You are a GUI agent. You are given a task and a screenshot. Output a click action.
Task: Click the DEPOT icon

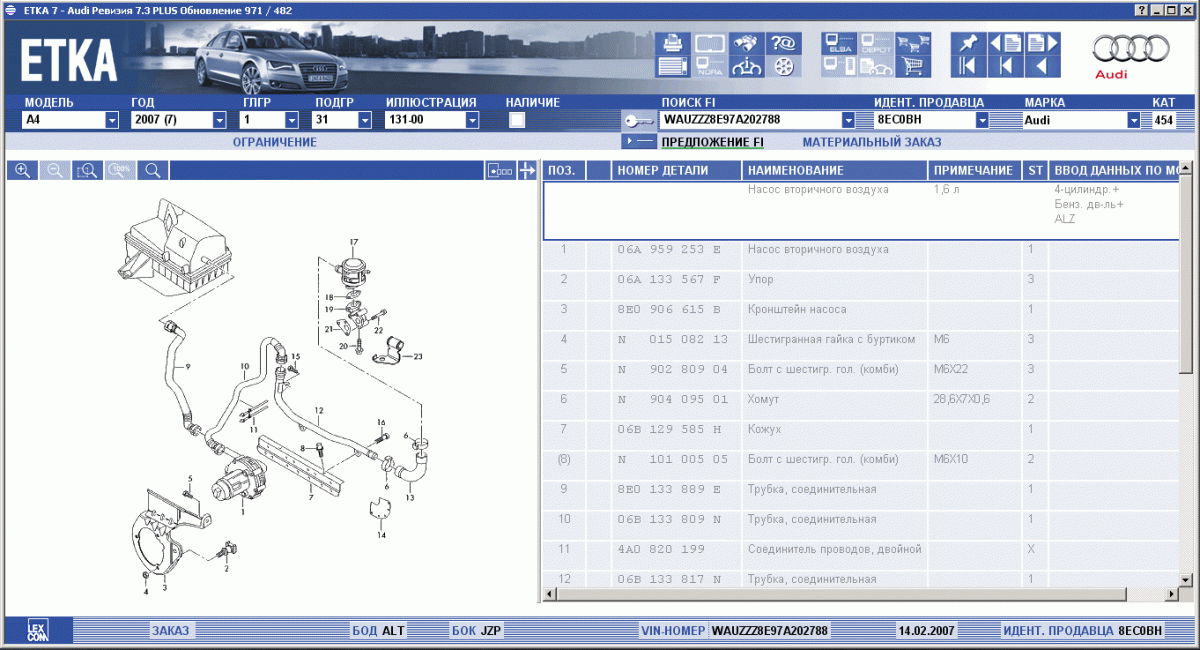point(875,43)
